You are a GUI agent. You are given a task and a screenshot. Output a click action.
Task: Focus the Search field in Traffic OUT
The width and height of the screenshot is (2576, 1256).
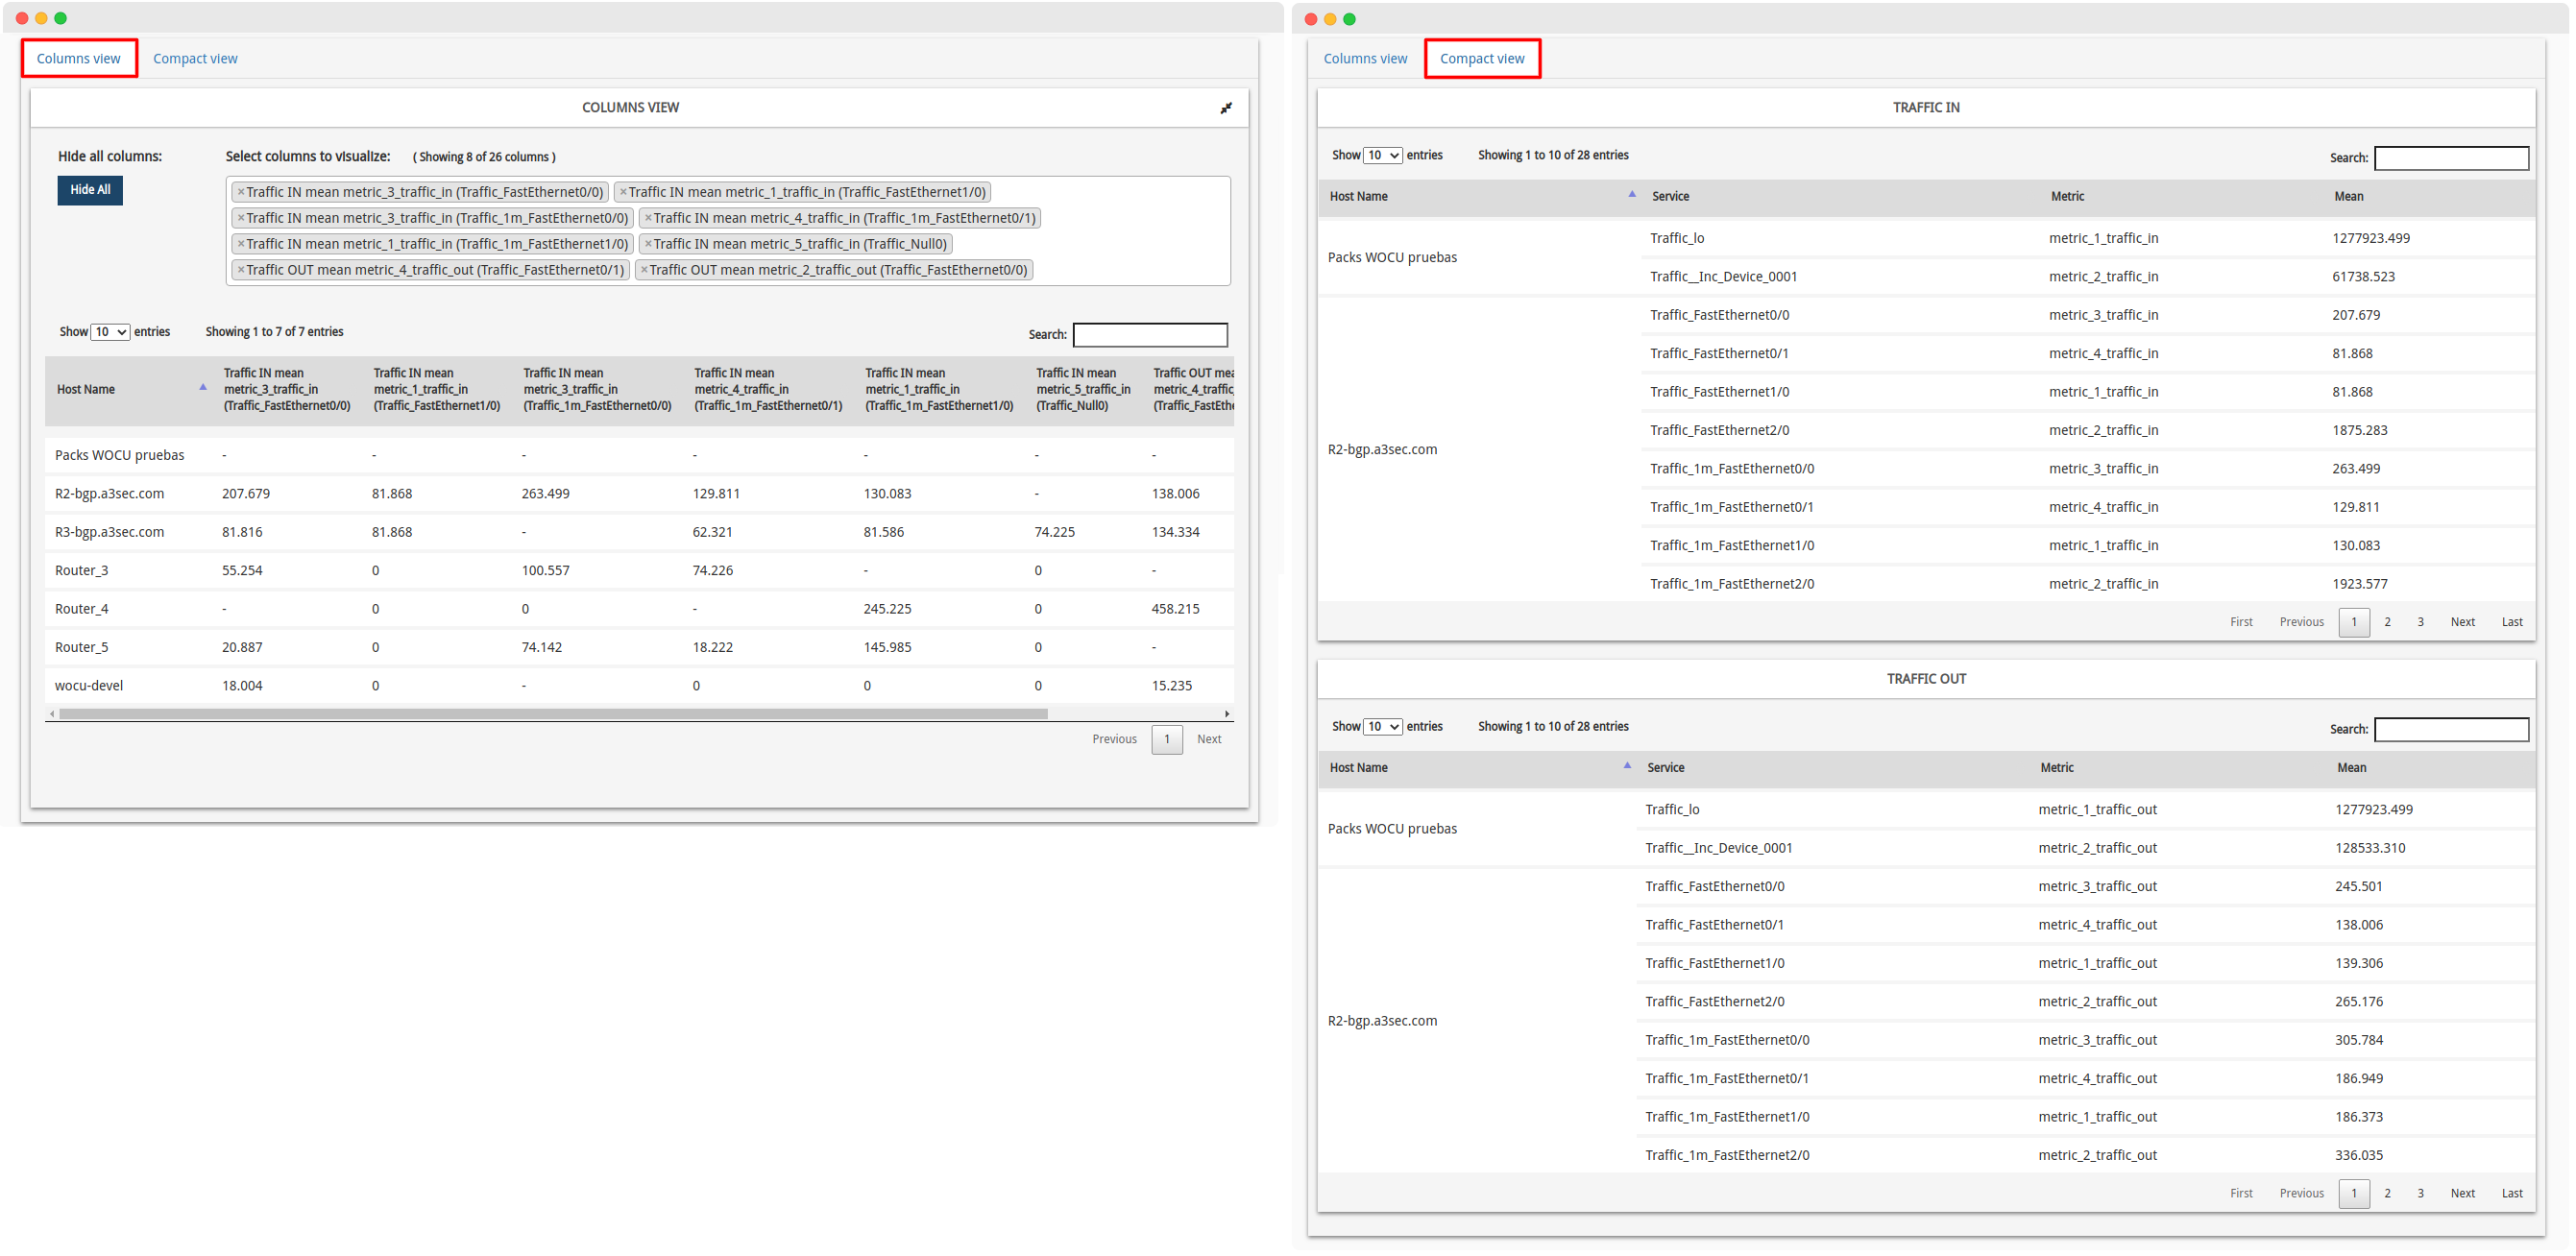2451,730
